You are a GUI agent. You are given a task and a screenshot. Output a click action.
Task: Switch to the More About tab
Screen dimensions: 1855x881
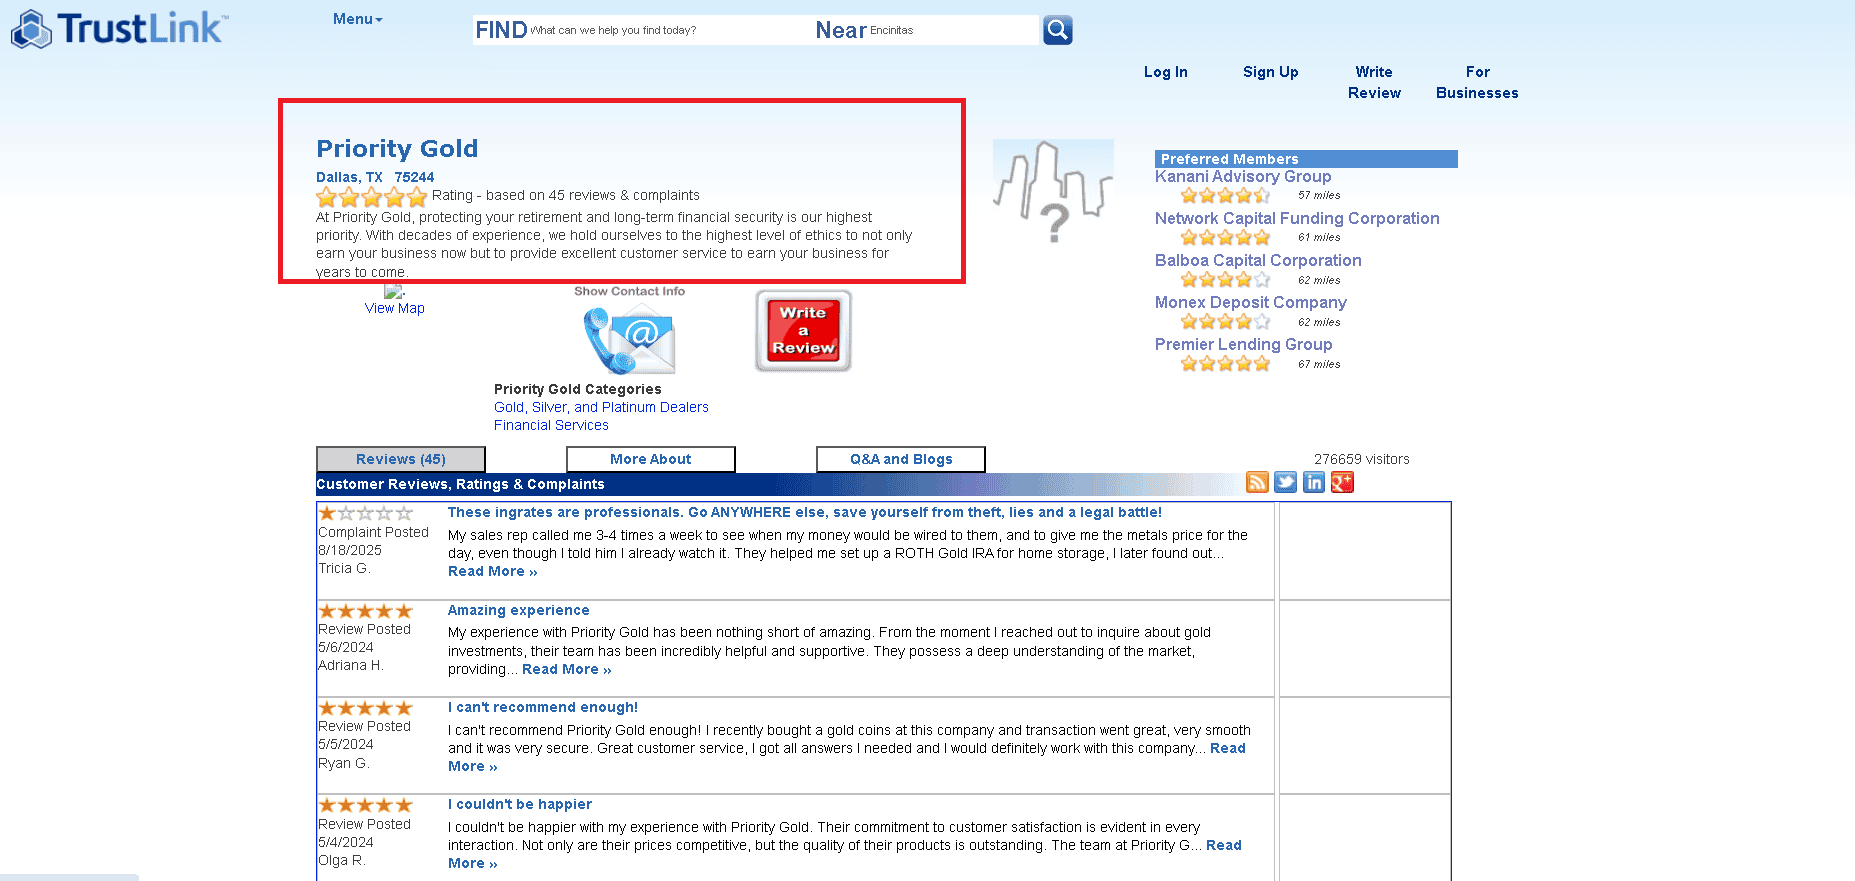651,459
